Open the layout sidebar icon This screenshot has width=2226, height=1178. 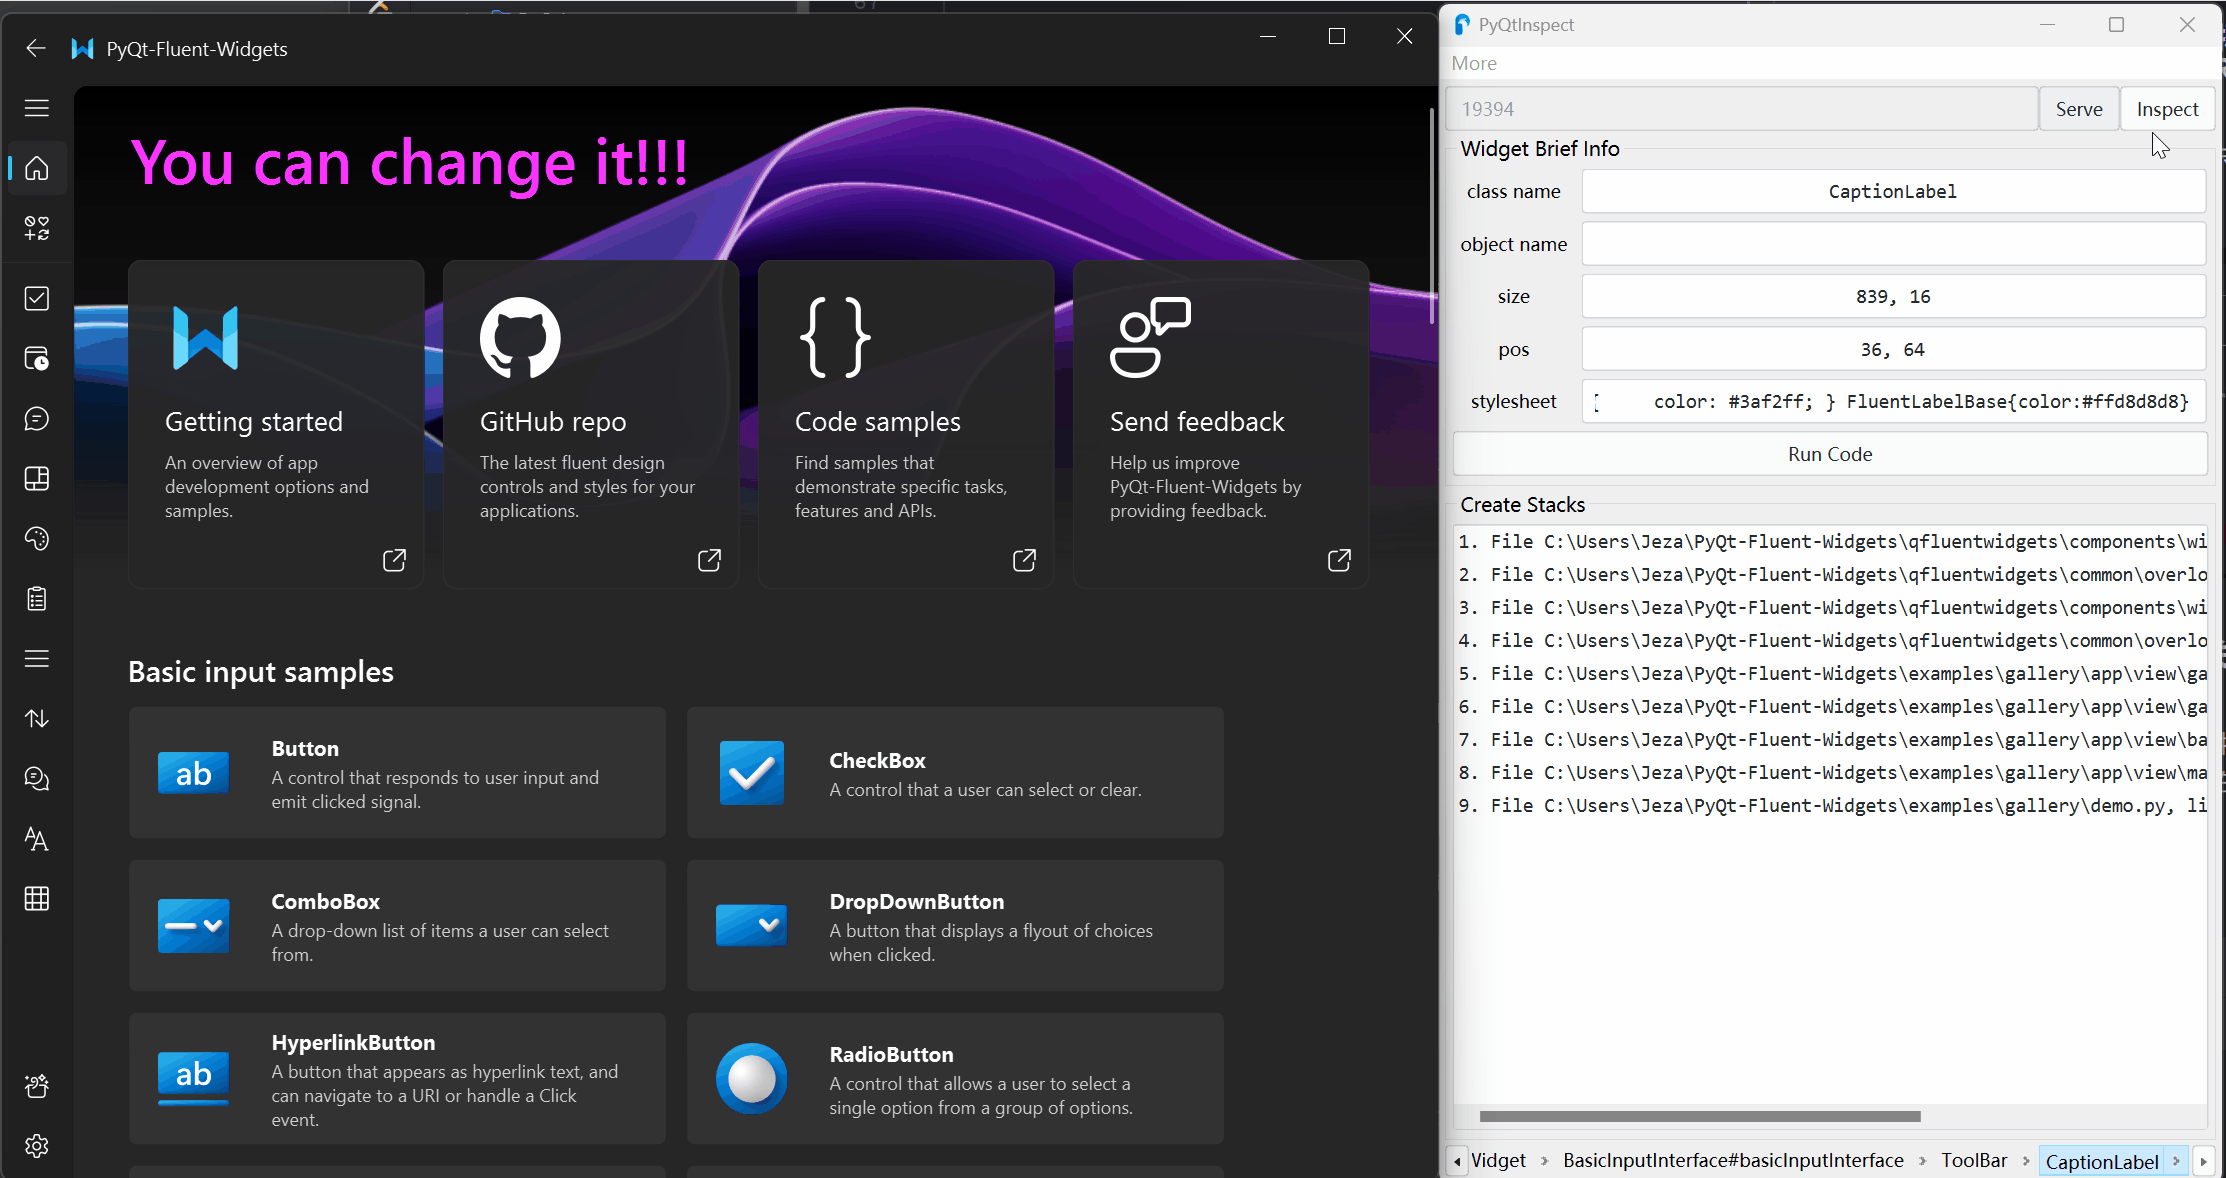(x=37, y=478)
